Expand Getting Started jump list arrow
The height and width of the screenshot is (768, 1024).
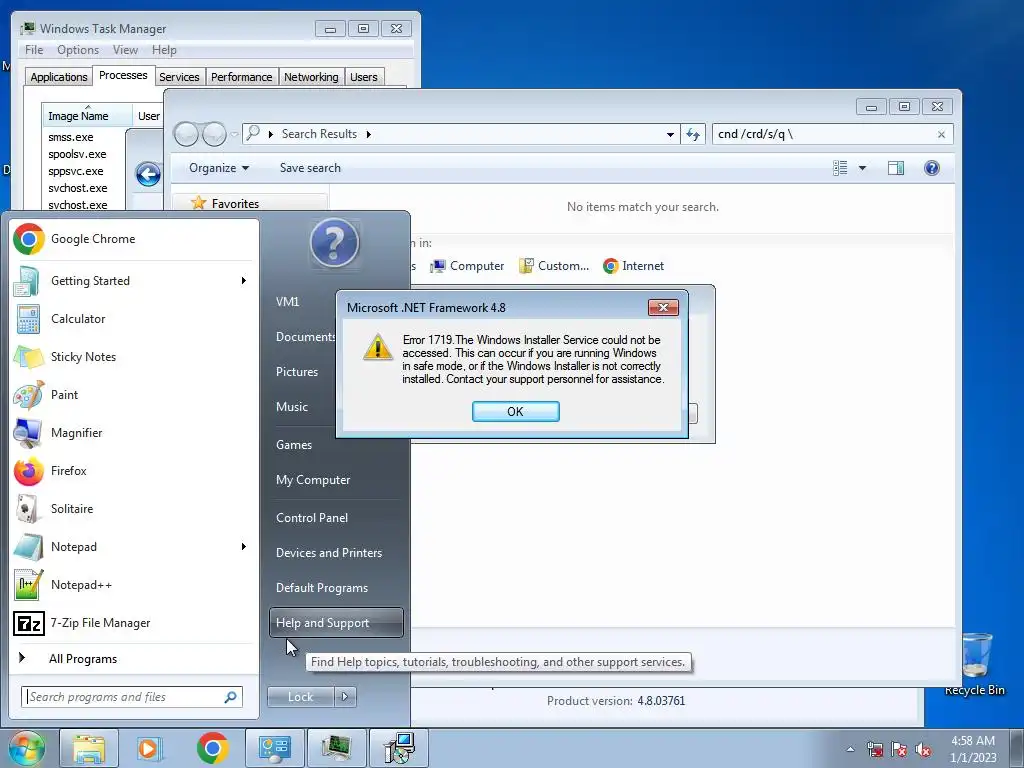[244, 281]
